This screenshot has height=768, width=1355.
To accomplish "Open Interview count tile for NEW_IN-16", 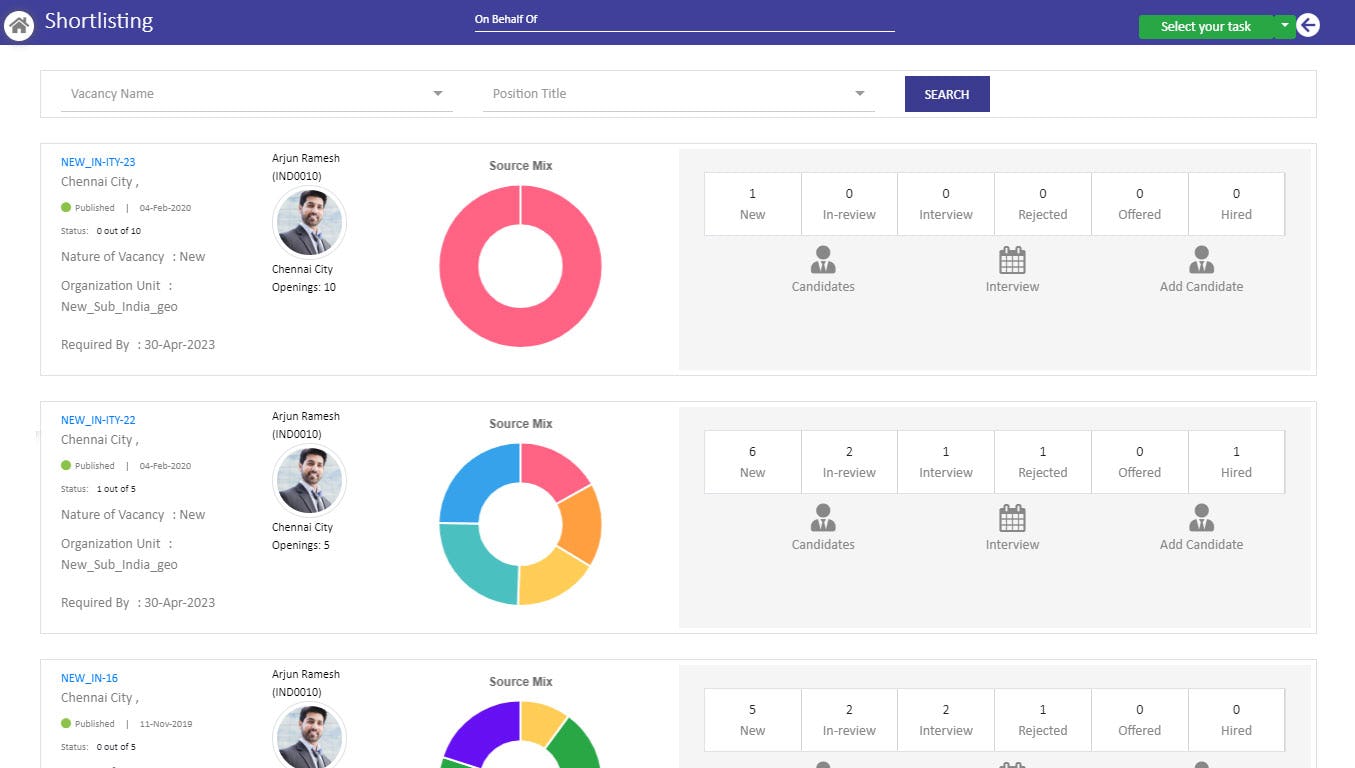I will 946,720.
